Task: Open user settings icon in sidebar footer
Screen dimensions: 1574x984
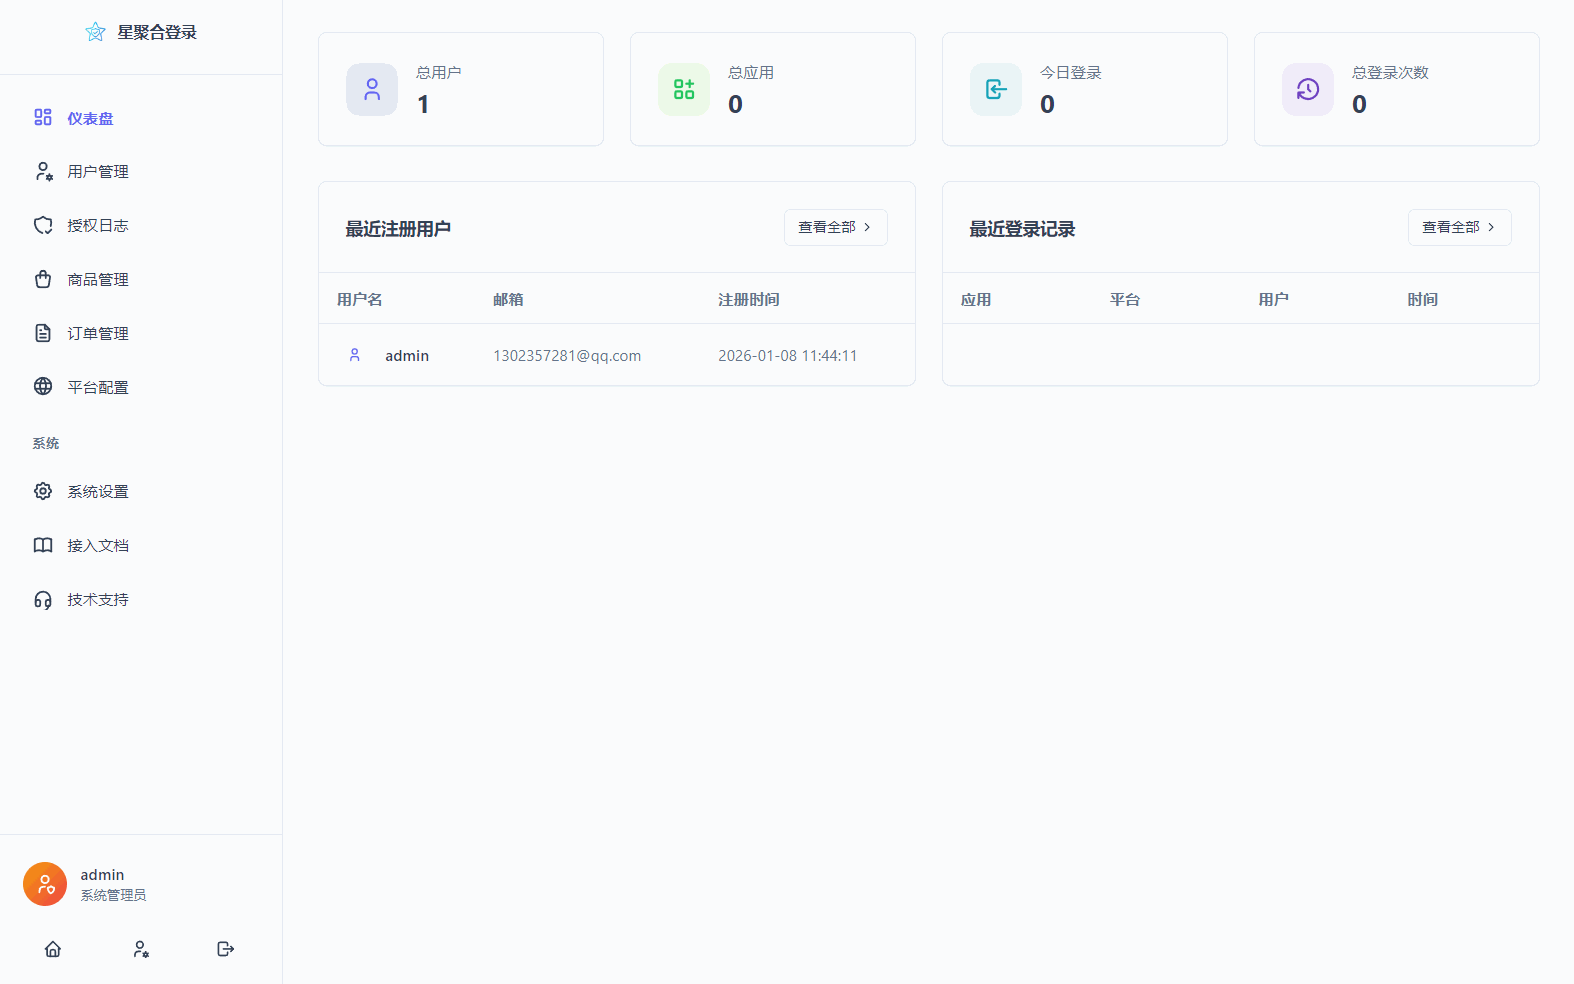Action: [141, 949]
